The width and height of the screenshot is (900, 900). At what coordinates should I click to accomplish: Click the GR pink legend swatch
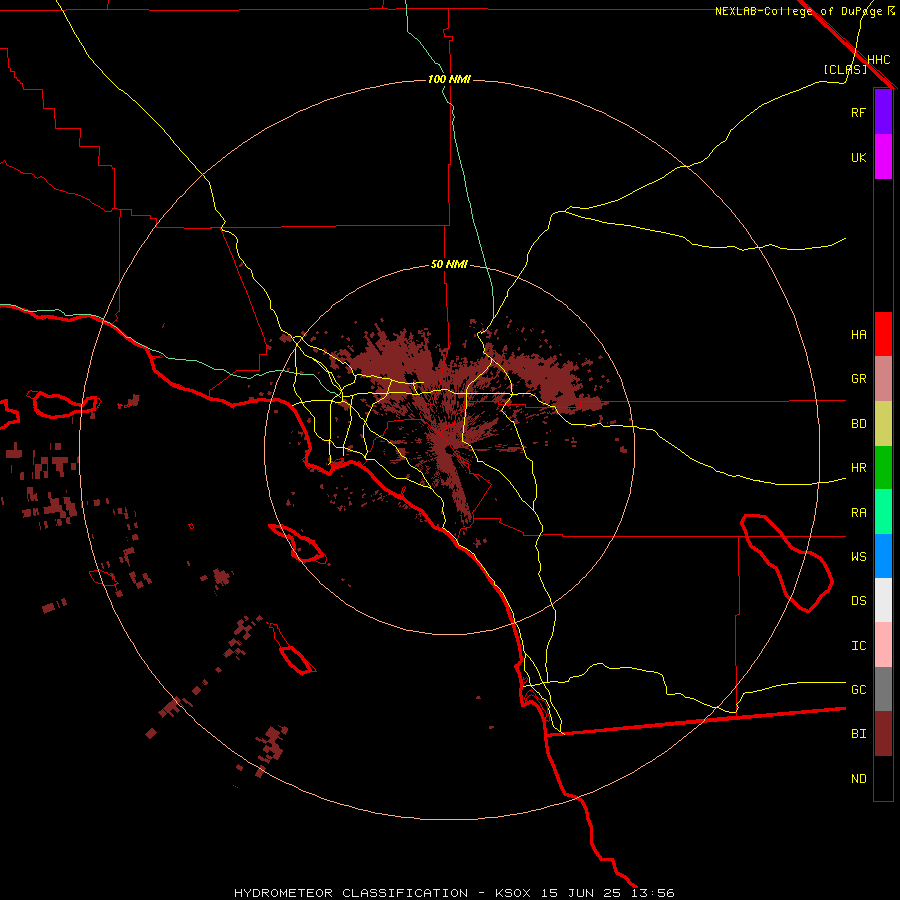point(883,379)
